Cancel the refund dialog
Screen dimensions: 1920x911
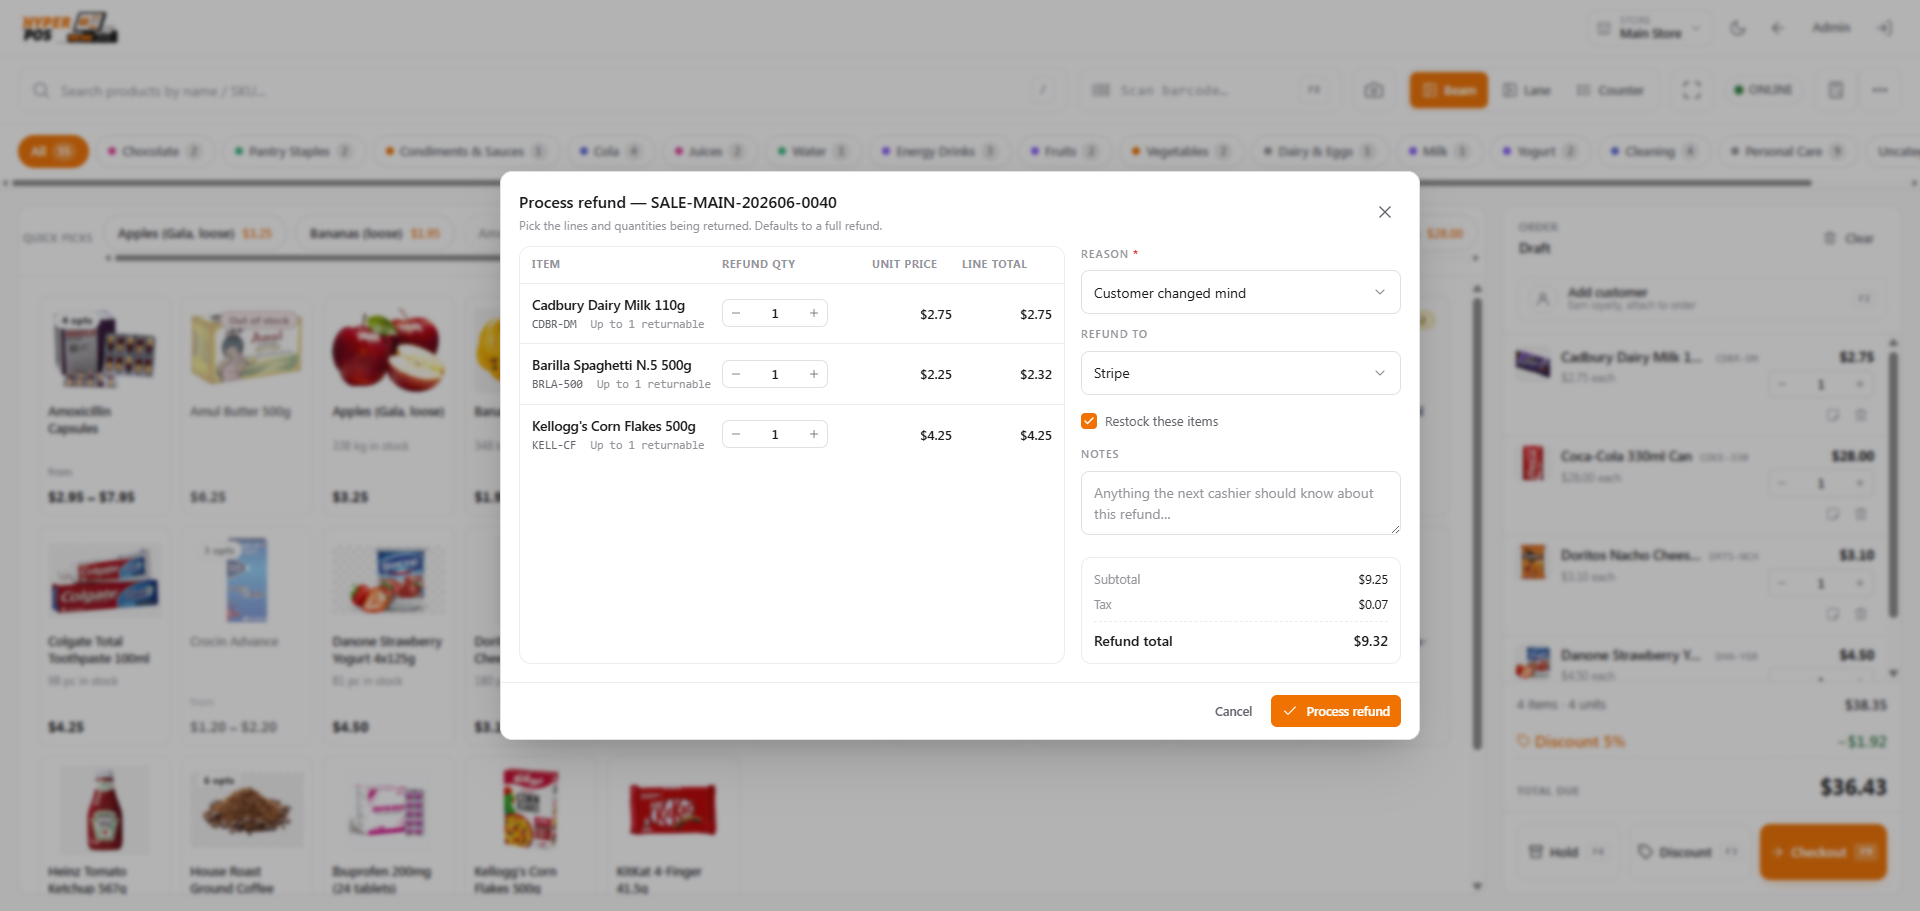click(x=1233, y=711)
